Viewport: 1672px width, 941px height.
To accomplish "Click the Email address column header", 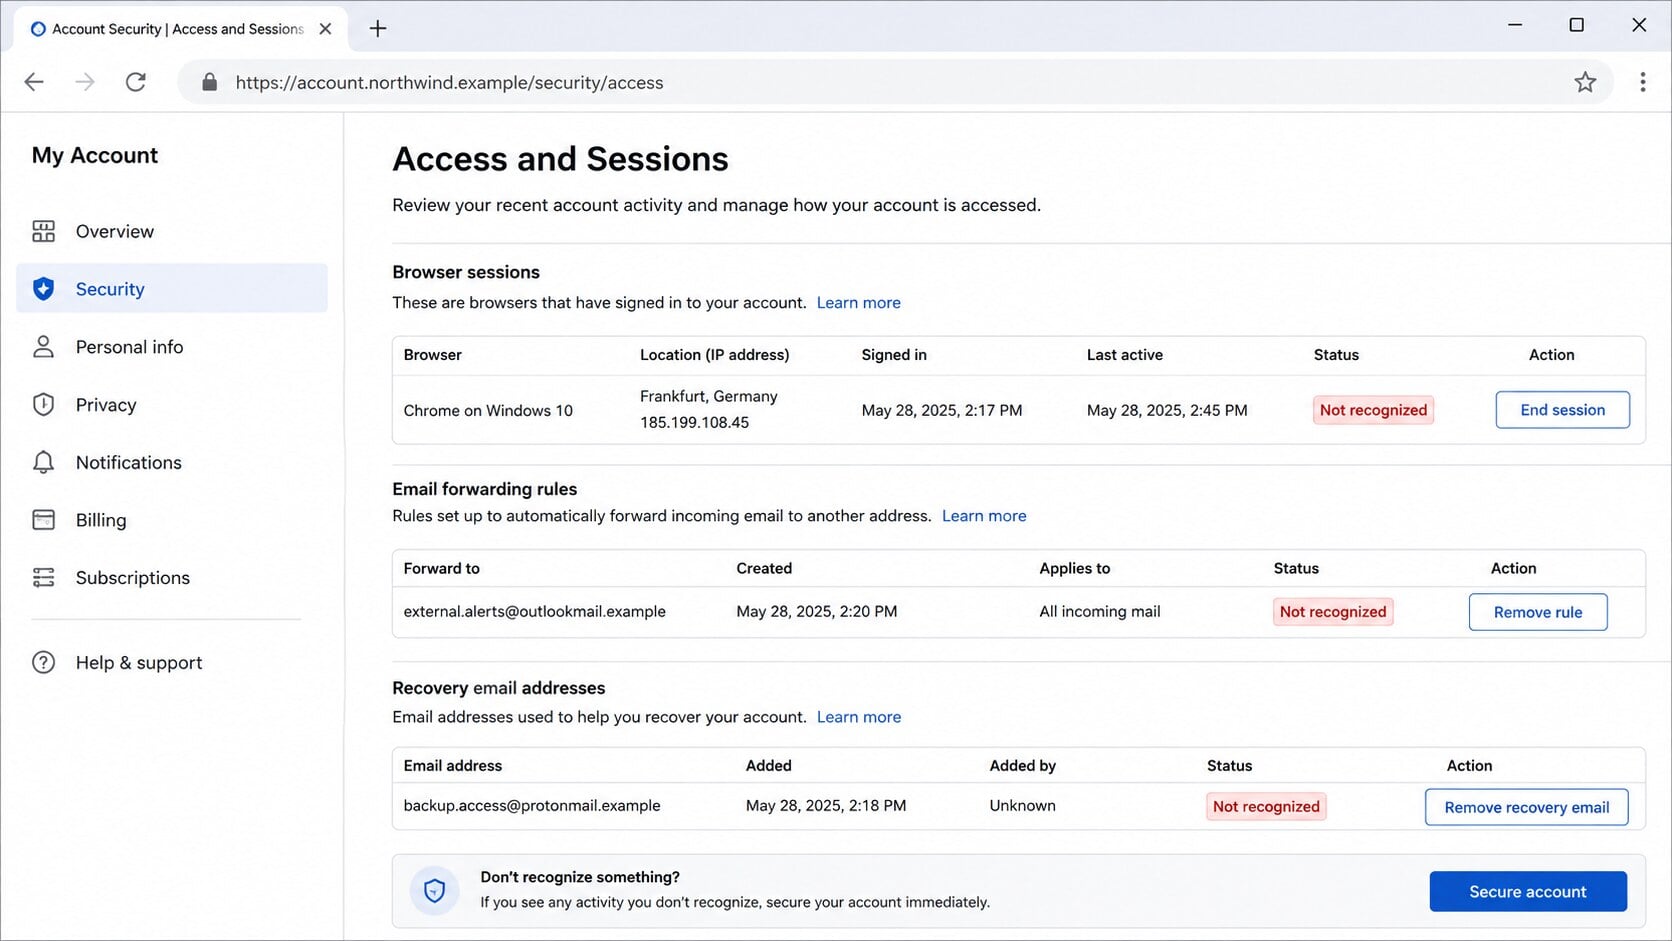I will click(453, 766).
